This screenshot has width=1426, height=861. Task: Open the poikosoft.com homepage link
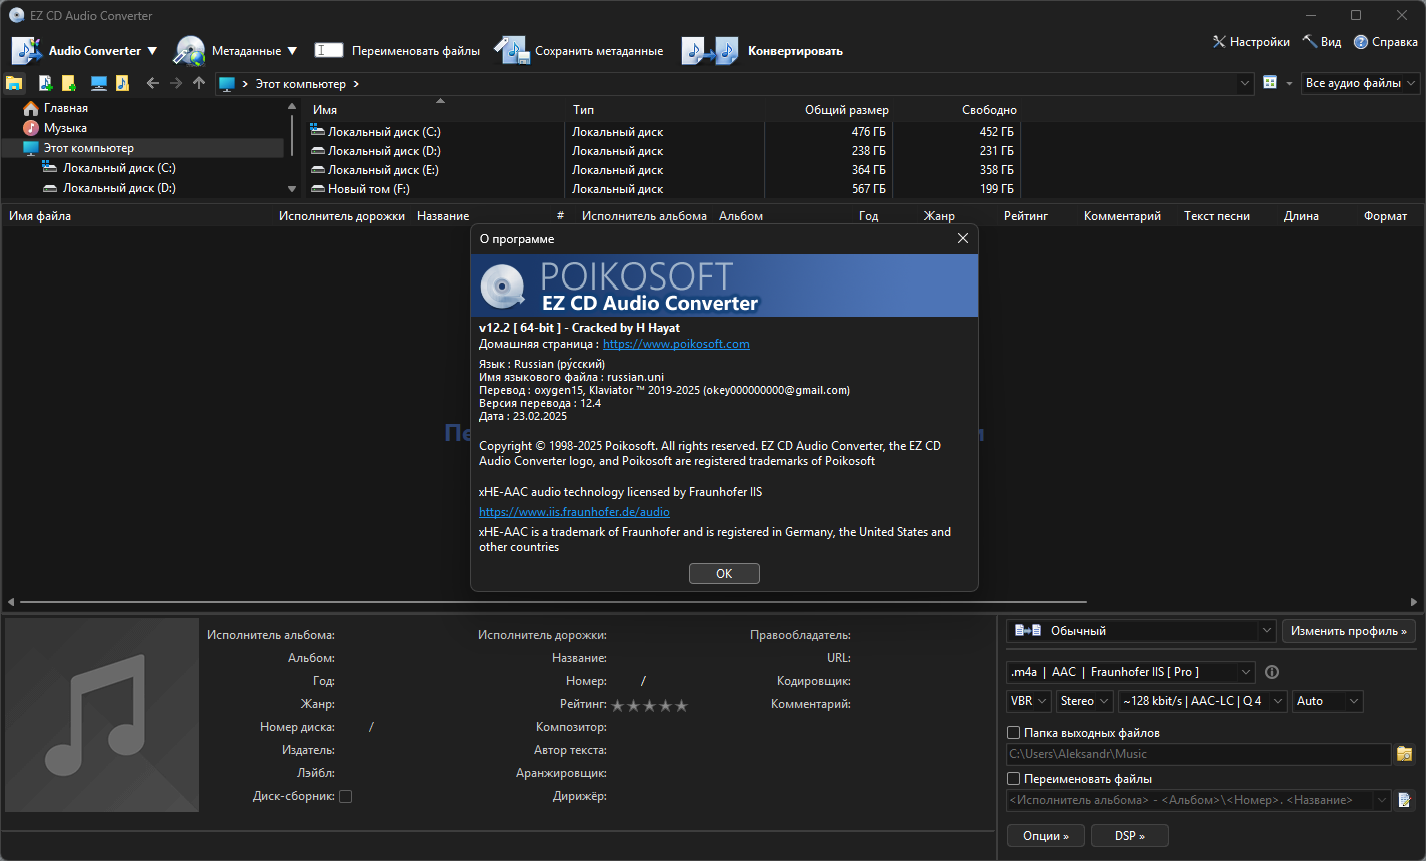tap(676, 344)
